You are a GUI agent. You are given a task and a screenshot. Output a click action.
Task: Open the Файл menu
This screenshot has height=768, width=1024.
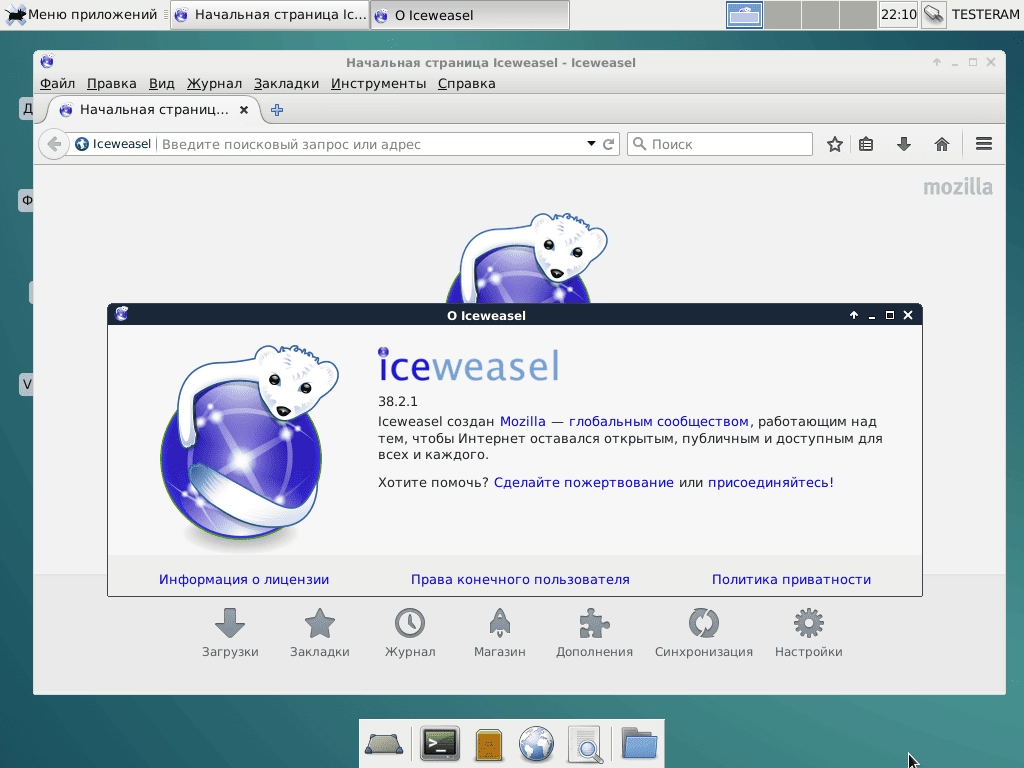point(57,84)
